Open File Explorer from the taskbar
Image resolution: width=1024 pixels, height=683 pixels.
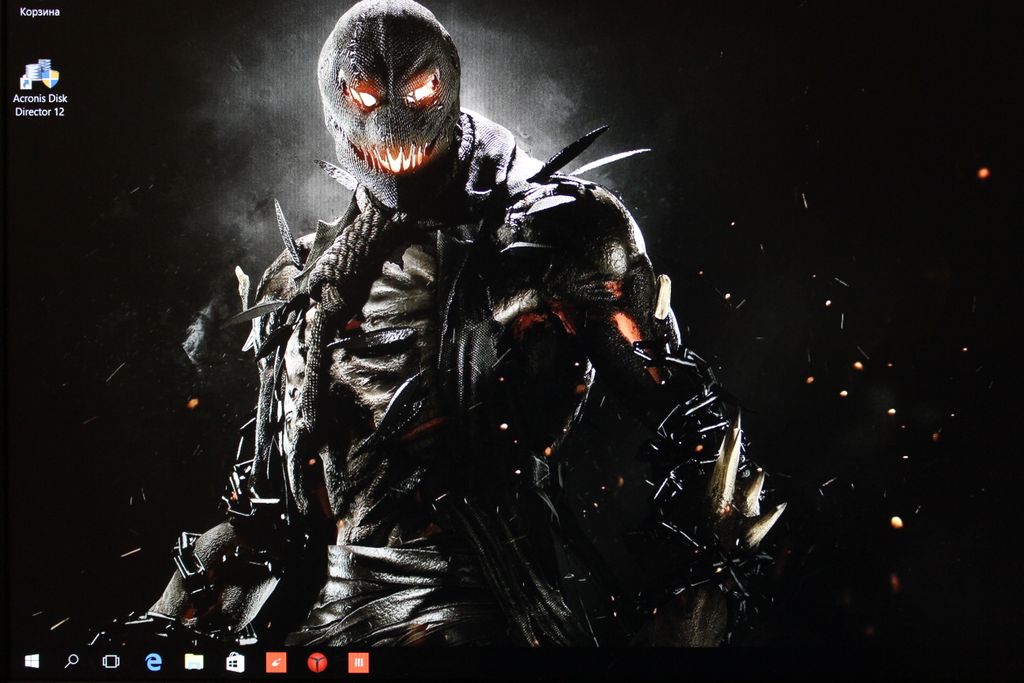(x=194, y=662)
